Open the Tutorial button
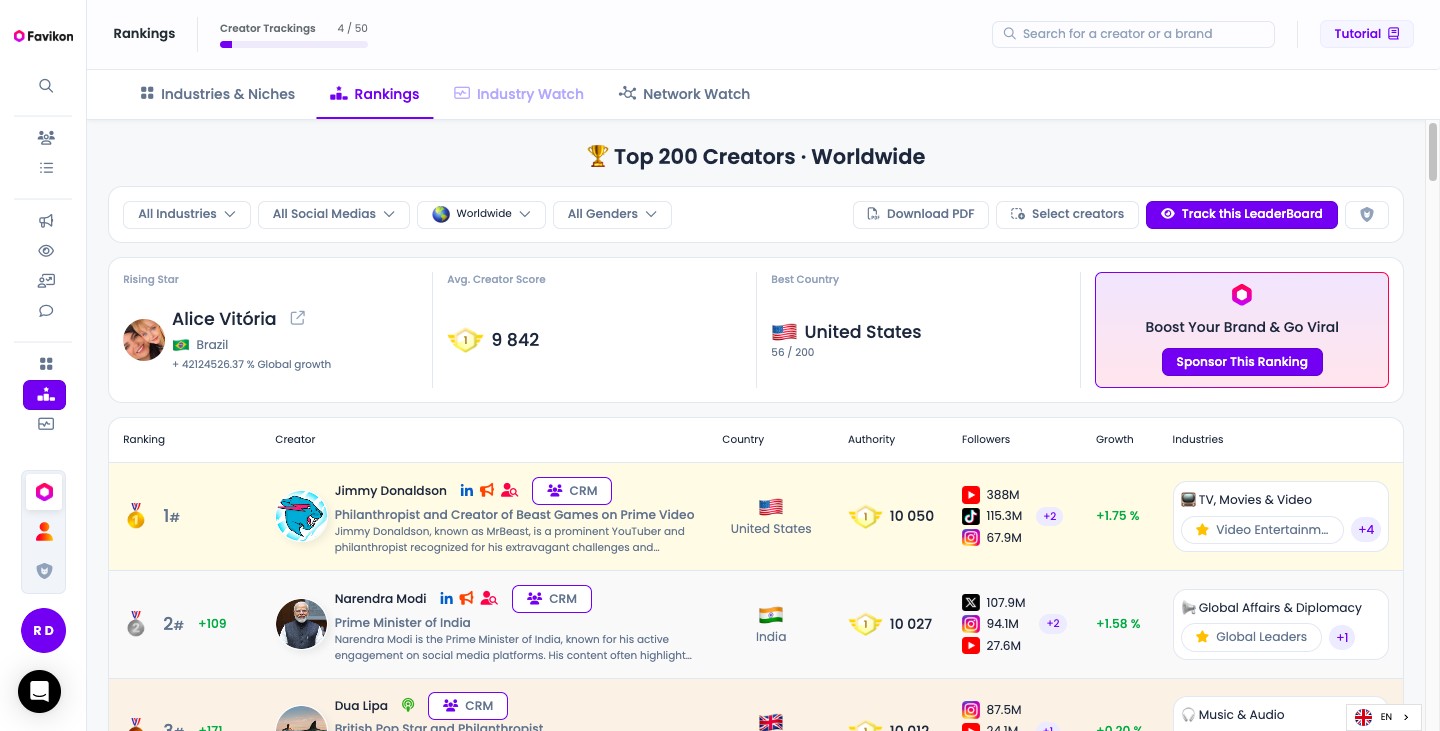This screenshot has width=1440, height=731. [x=1367, y=34]
